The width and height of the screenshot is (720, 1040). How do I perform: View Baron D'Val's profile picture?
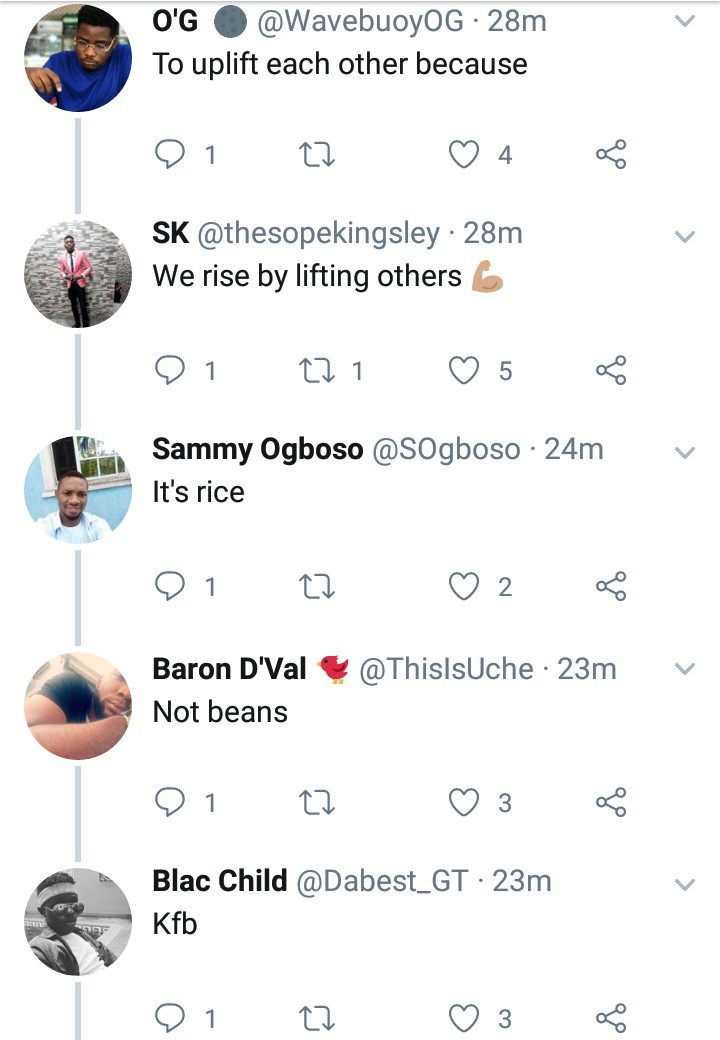point(77,706)
